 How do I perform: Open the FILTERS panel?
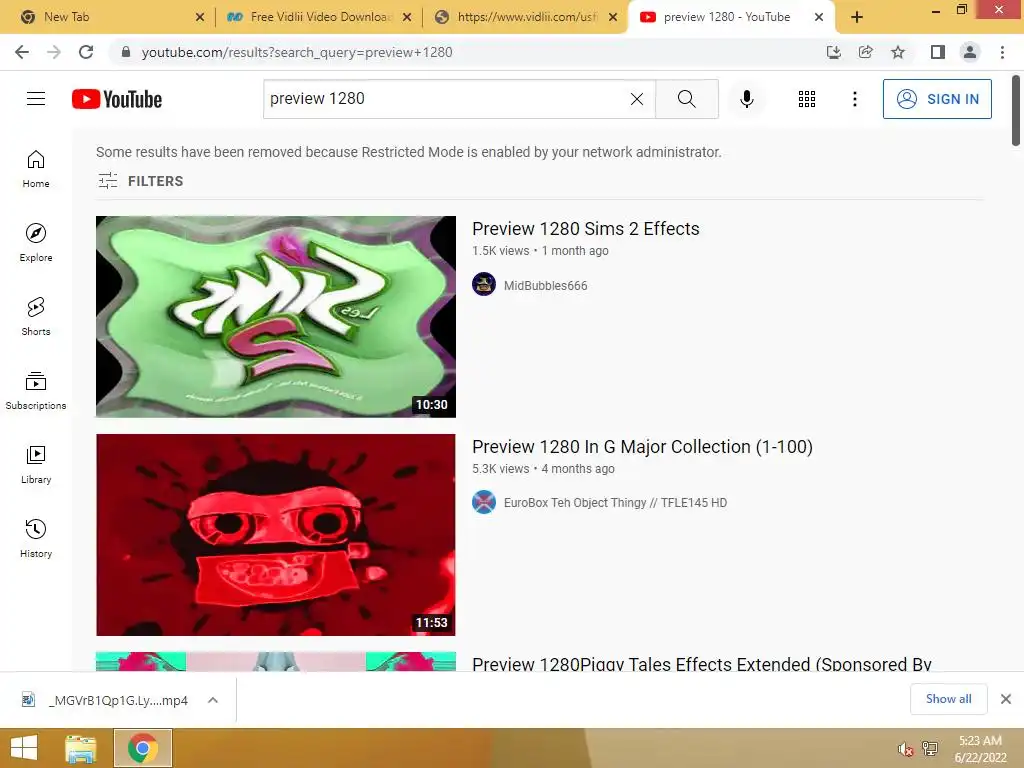(140, 181)
